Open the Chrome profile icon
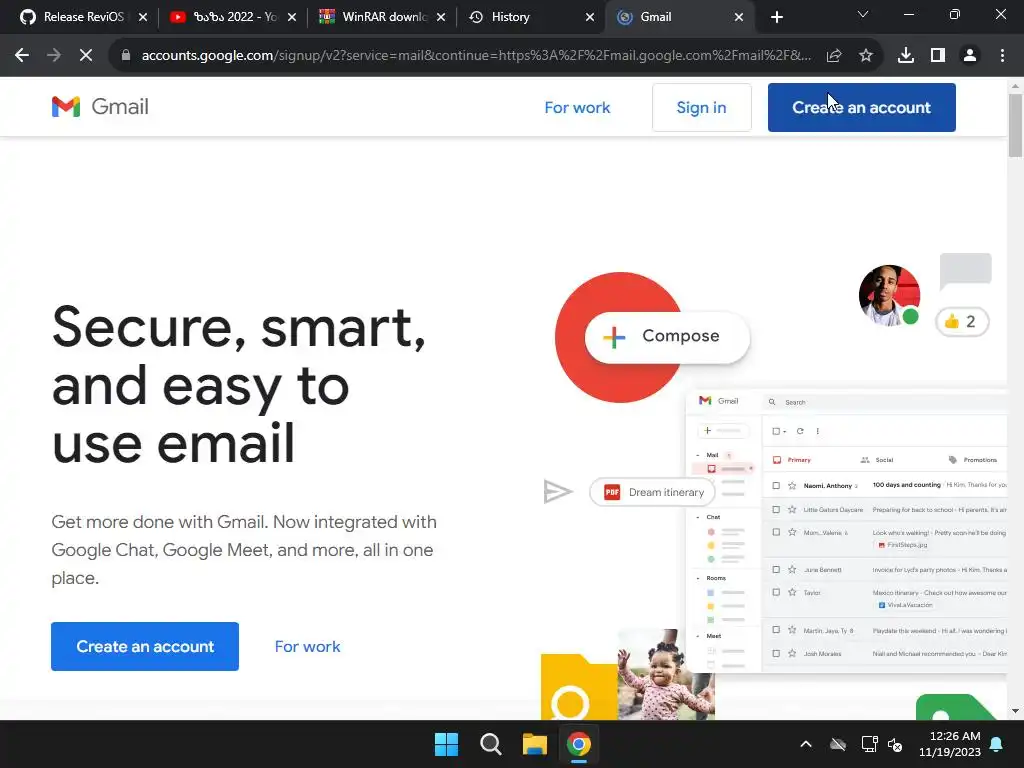1024x768 pixels. pyautogui.click(x=970, y=56)
